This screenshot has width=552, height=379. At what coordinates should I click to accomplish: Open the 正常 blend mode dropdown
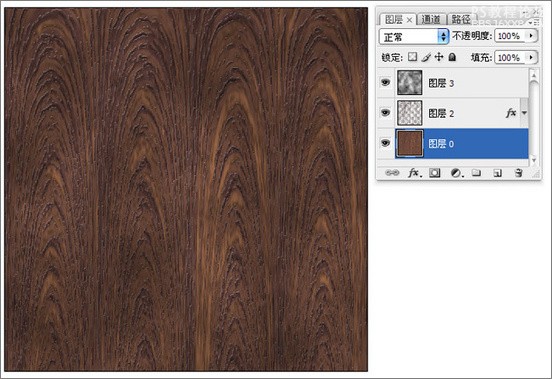point(414,37)
